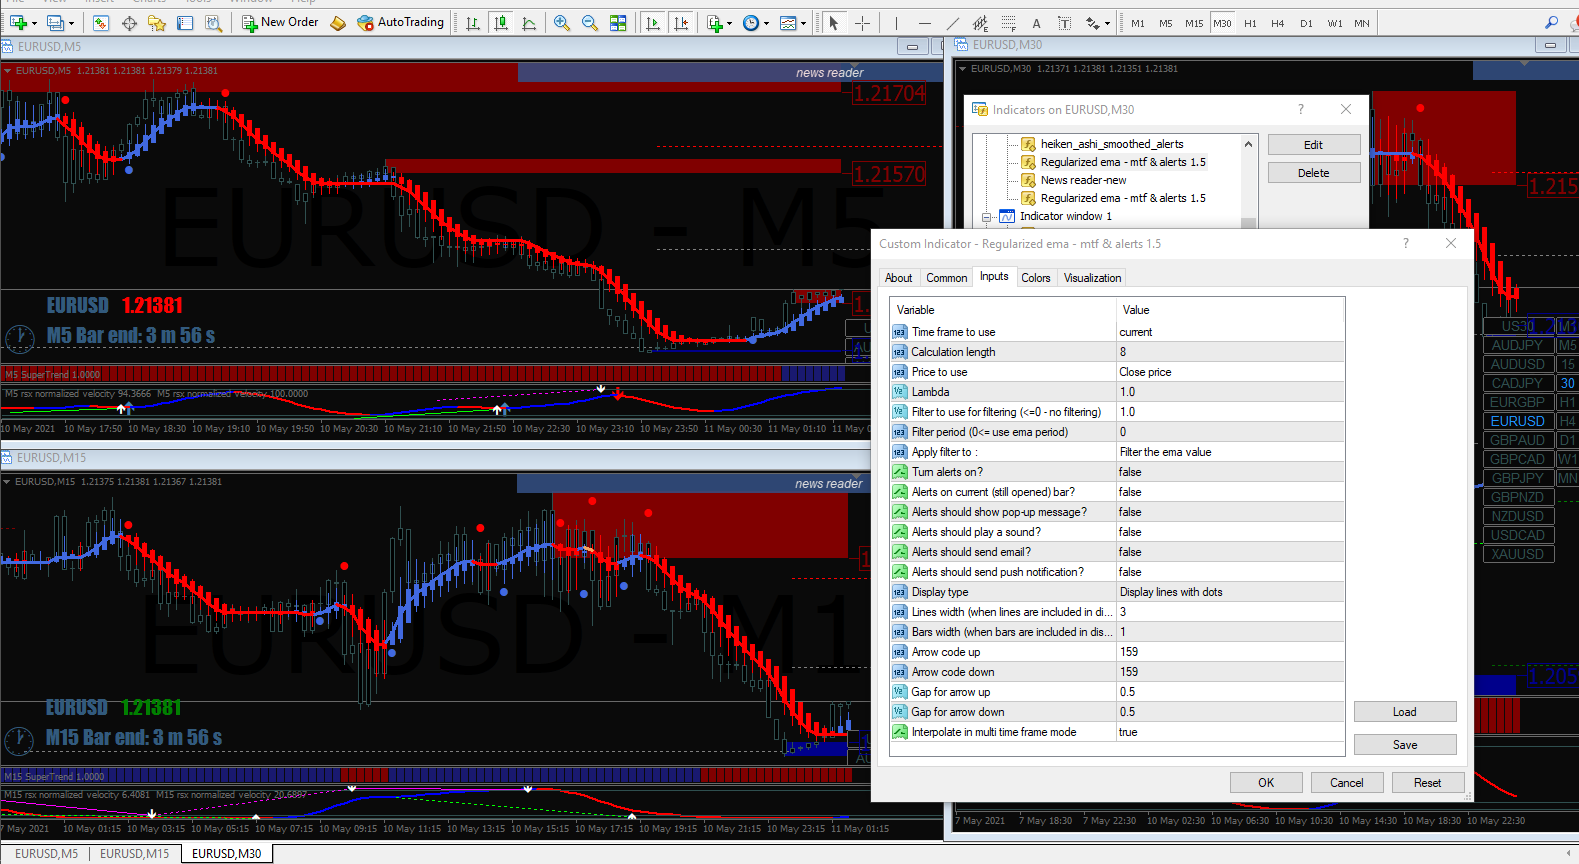Show the Navigator panel via the star-folder icon
The height and width of the screenshot is (864, 1579).
click(157, 23)
